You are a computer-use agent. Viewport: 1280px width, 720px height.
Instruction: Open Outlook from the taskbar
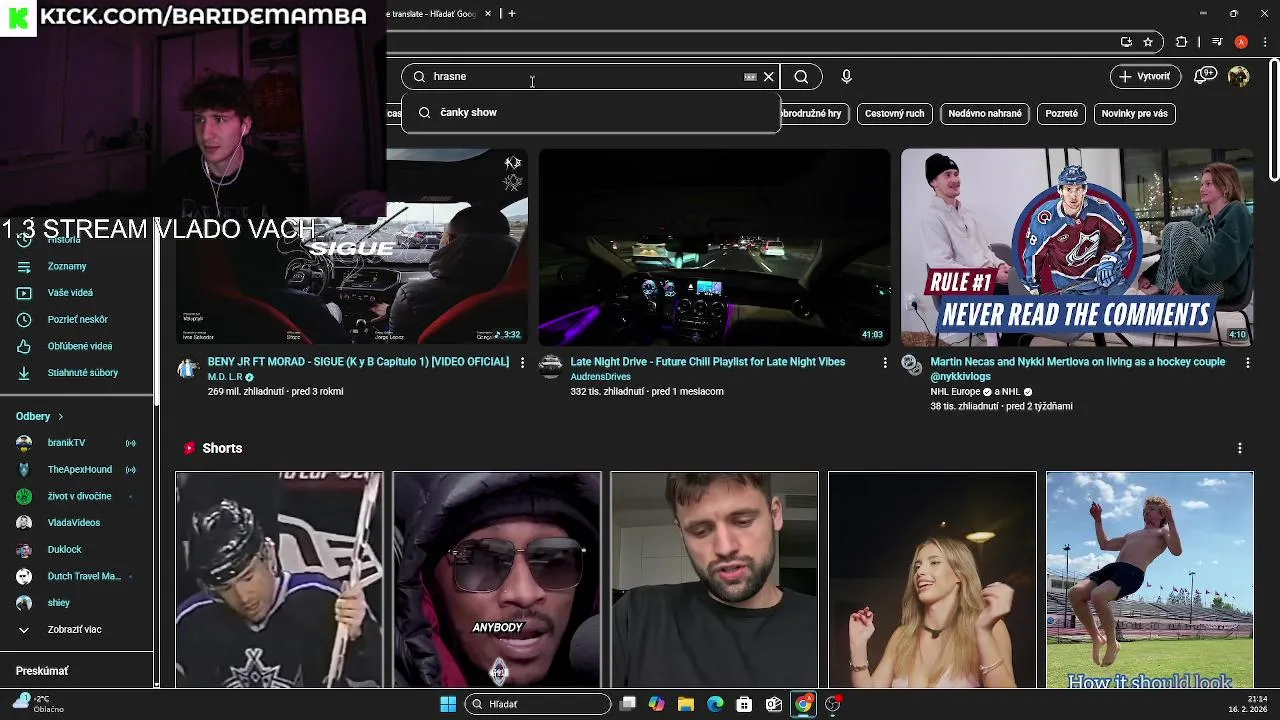click(x=774, y=704)
